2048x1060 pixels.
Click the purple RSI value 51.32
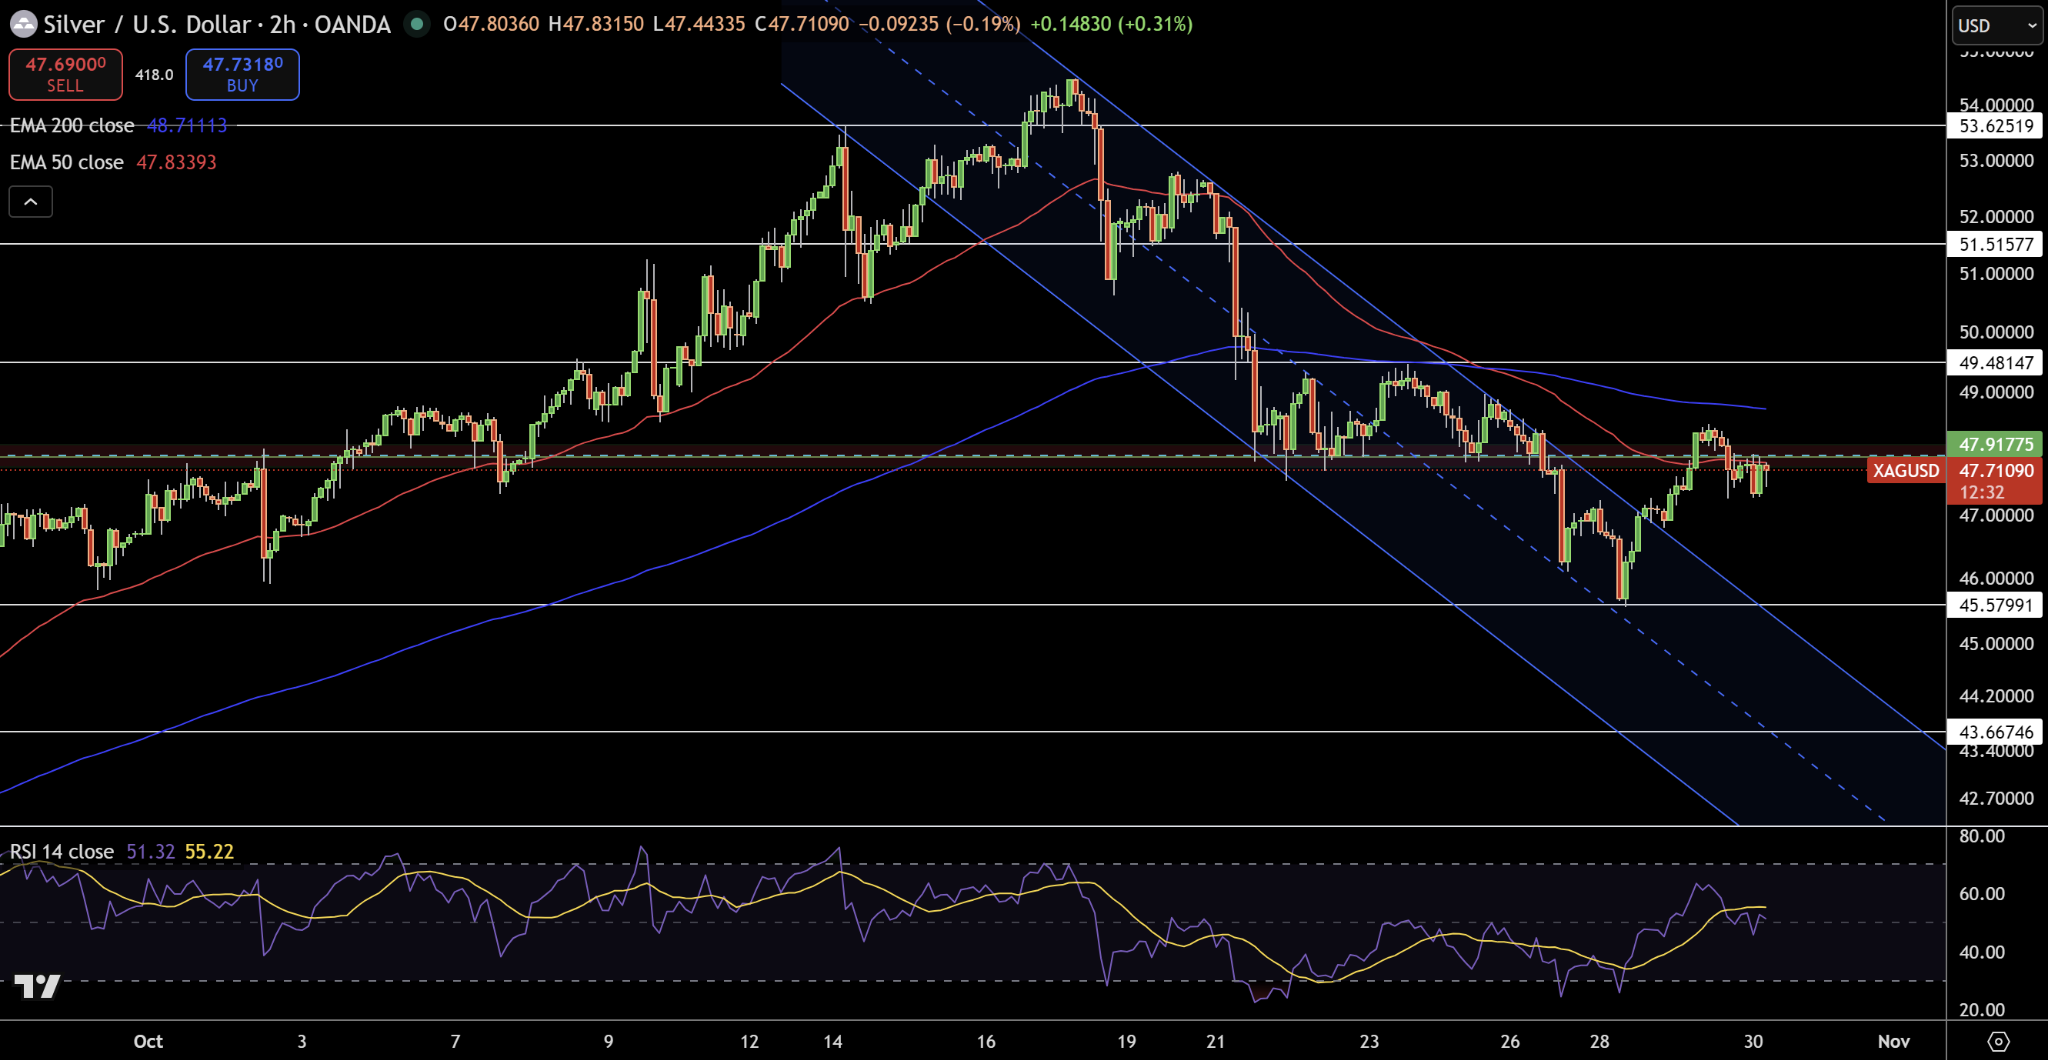click(x=150, y=852)
